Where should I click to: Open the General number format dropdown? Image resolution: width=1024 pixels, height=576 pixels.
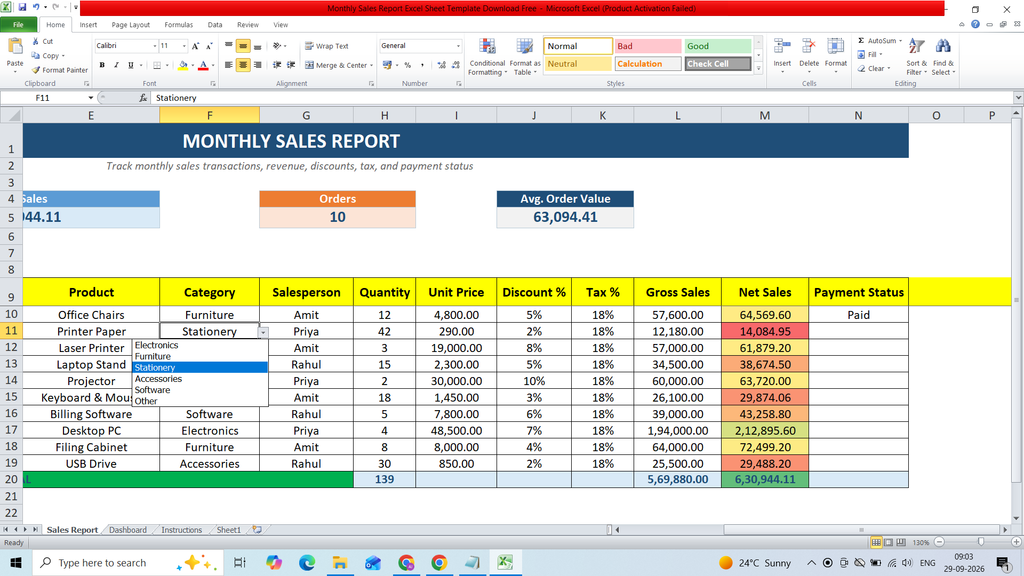(458, 46)
